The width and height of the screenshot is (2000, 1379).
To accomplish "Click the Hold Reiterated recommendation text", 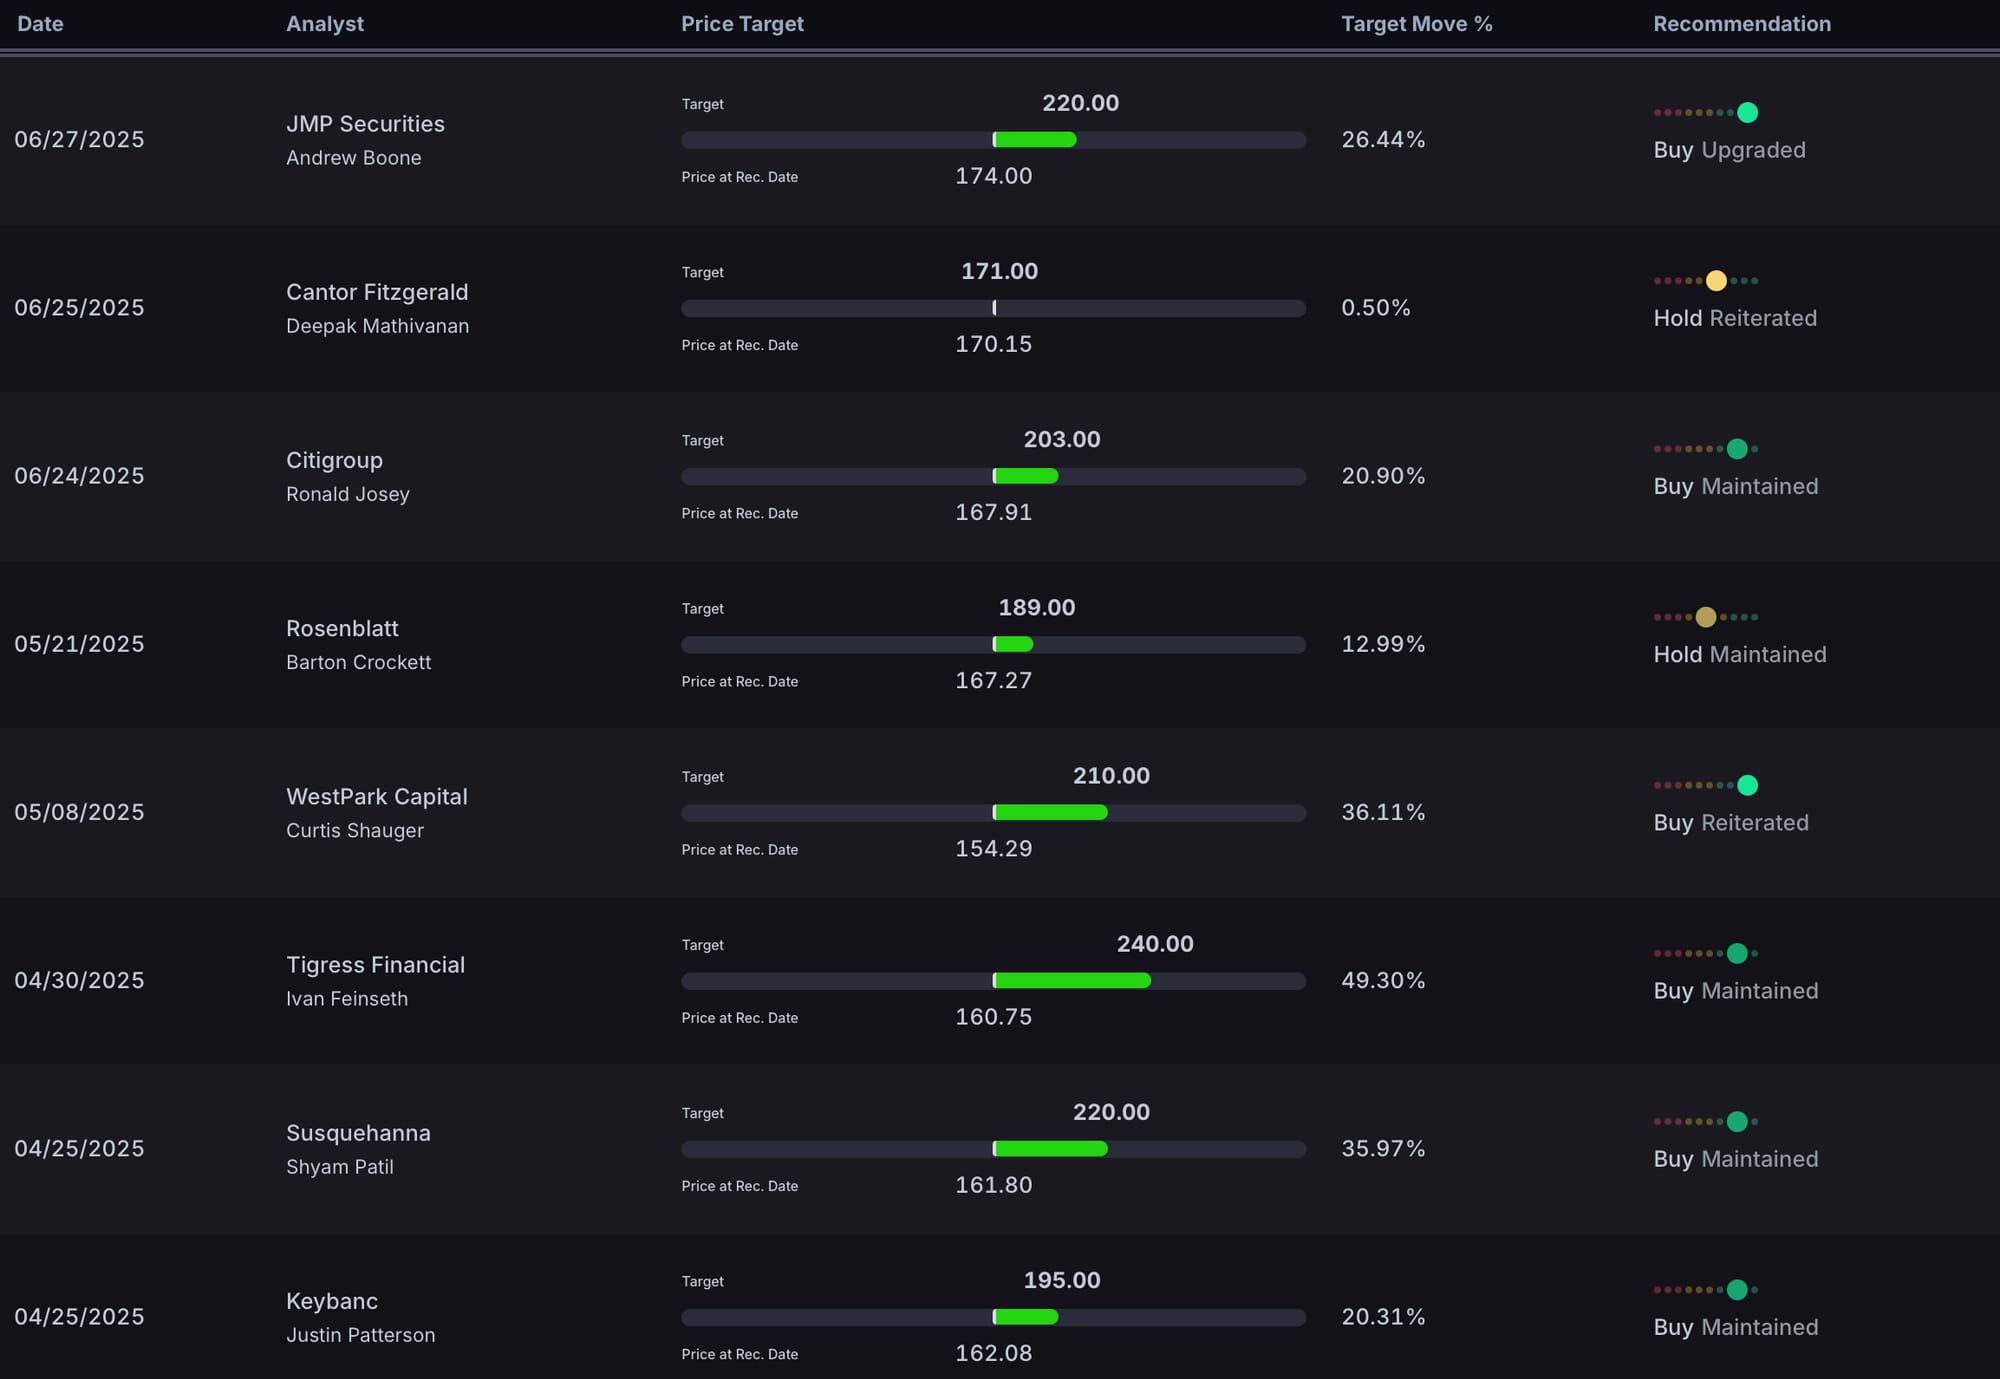I will 1735,318.
